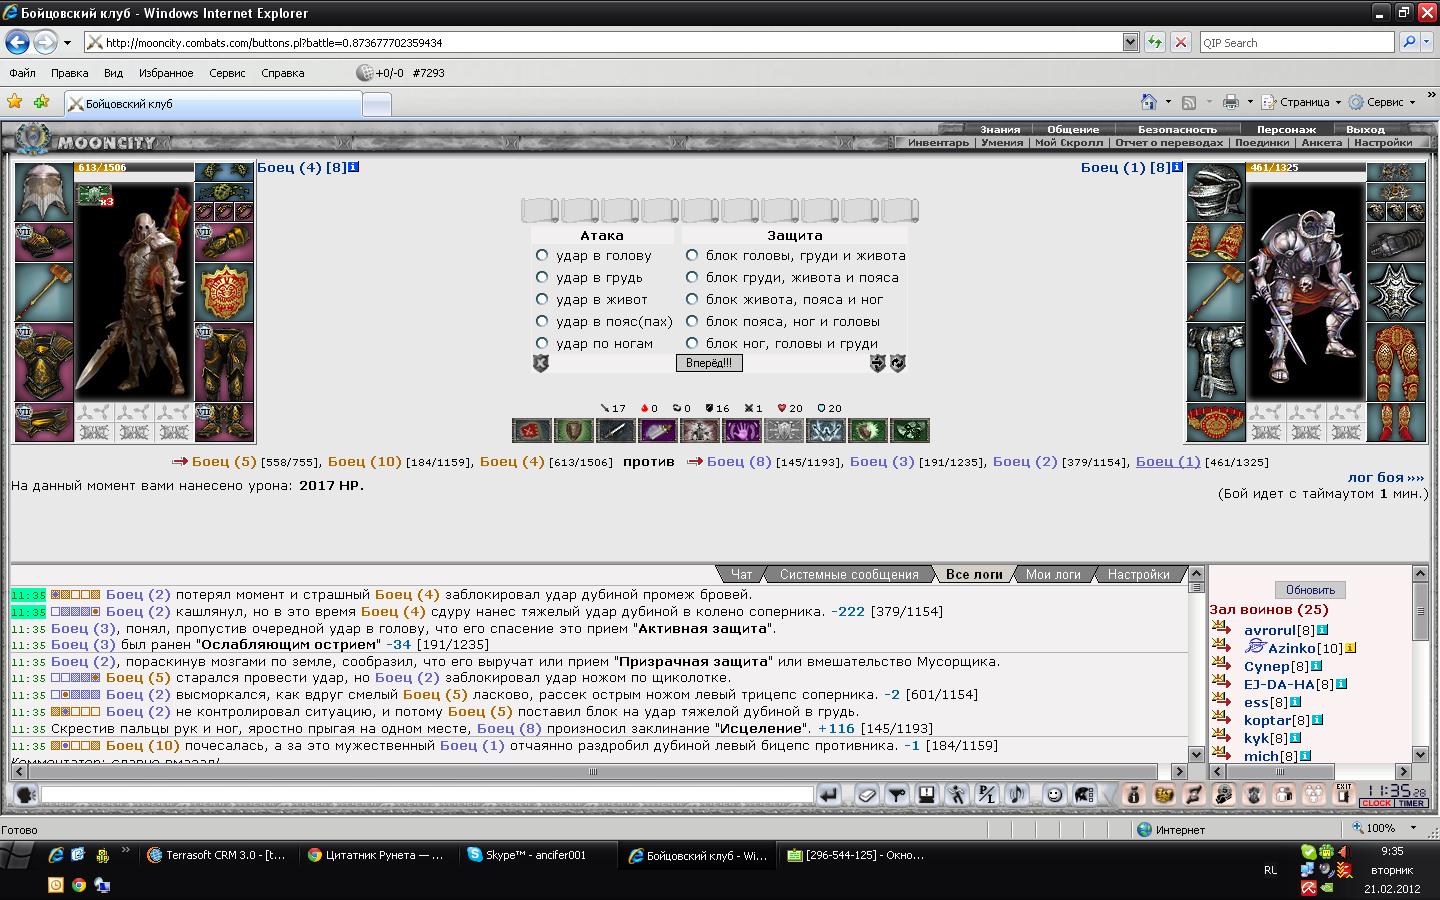Select attack option удар в пояс(пах)

coord(542,321)
